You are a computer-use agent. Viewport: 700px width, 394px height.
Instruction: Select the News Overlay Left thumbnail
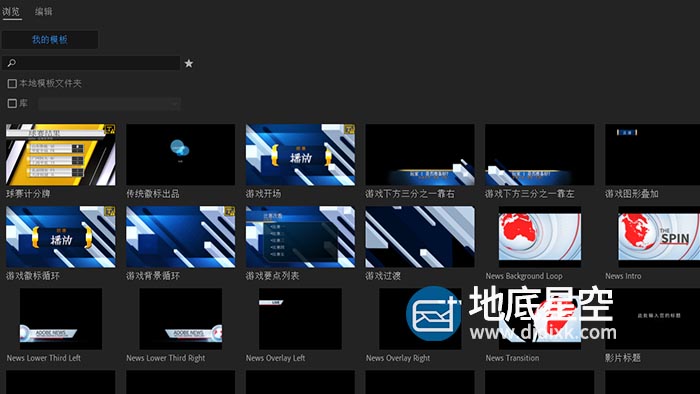pos(300,319)
